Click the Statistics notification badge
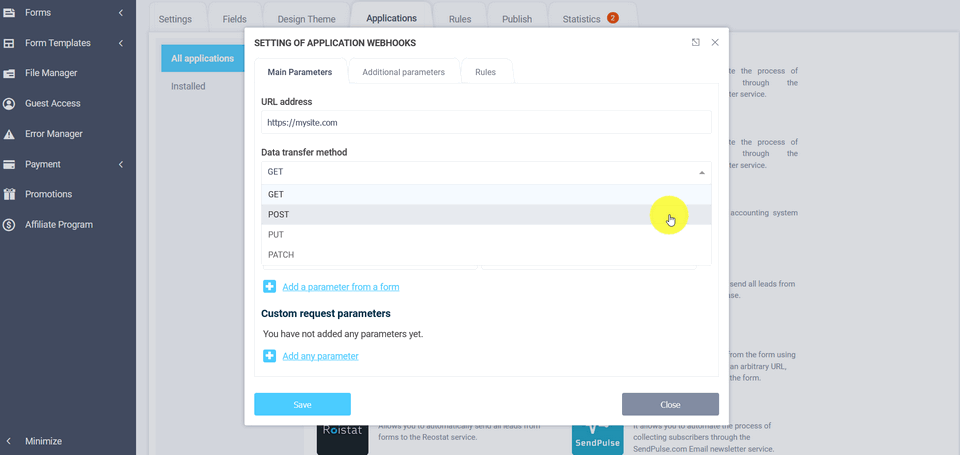The image size is (960, 455). (613, 18)
